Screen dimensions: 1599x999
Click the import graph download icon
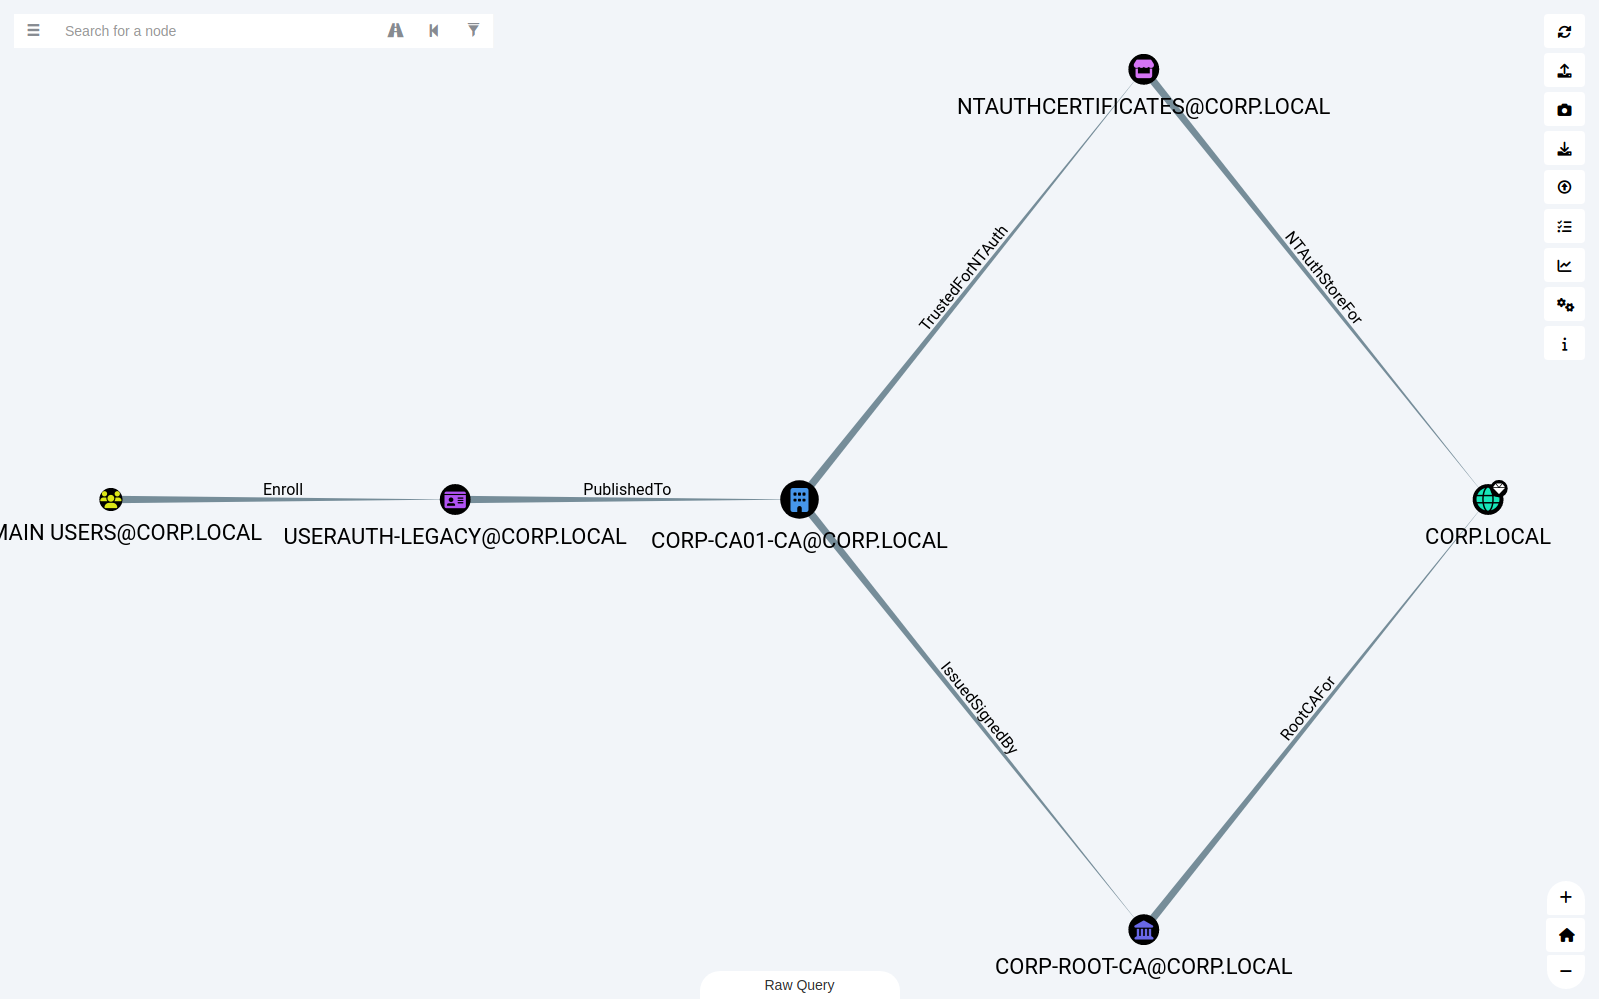(1564, 149)
